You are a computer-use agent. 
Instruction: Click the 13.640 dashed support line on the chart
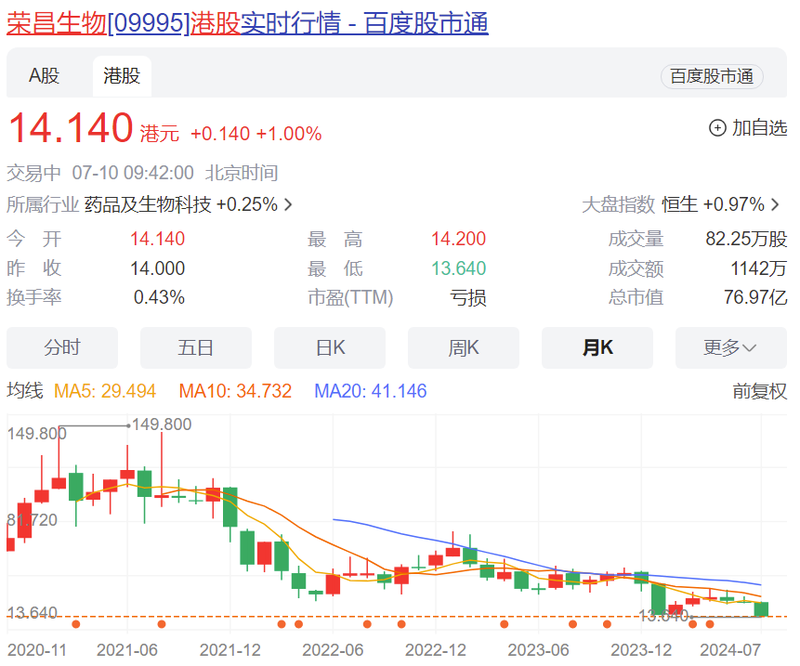400,616
